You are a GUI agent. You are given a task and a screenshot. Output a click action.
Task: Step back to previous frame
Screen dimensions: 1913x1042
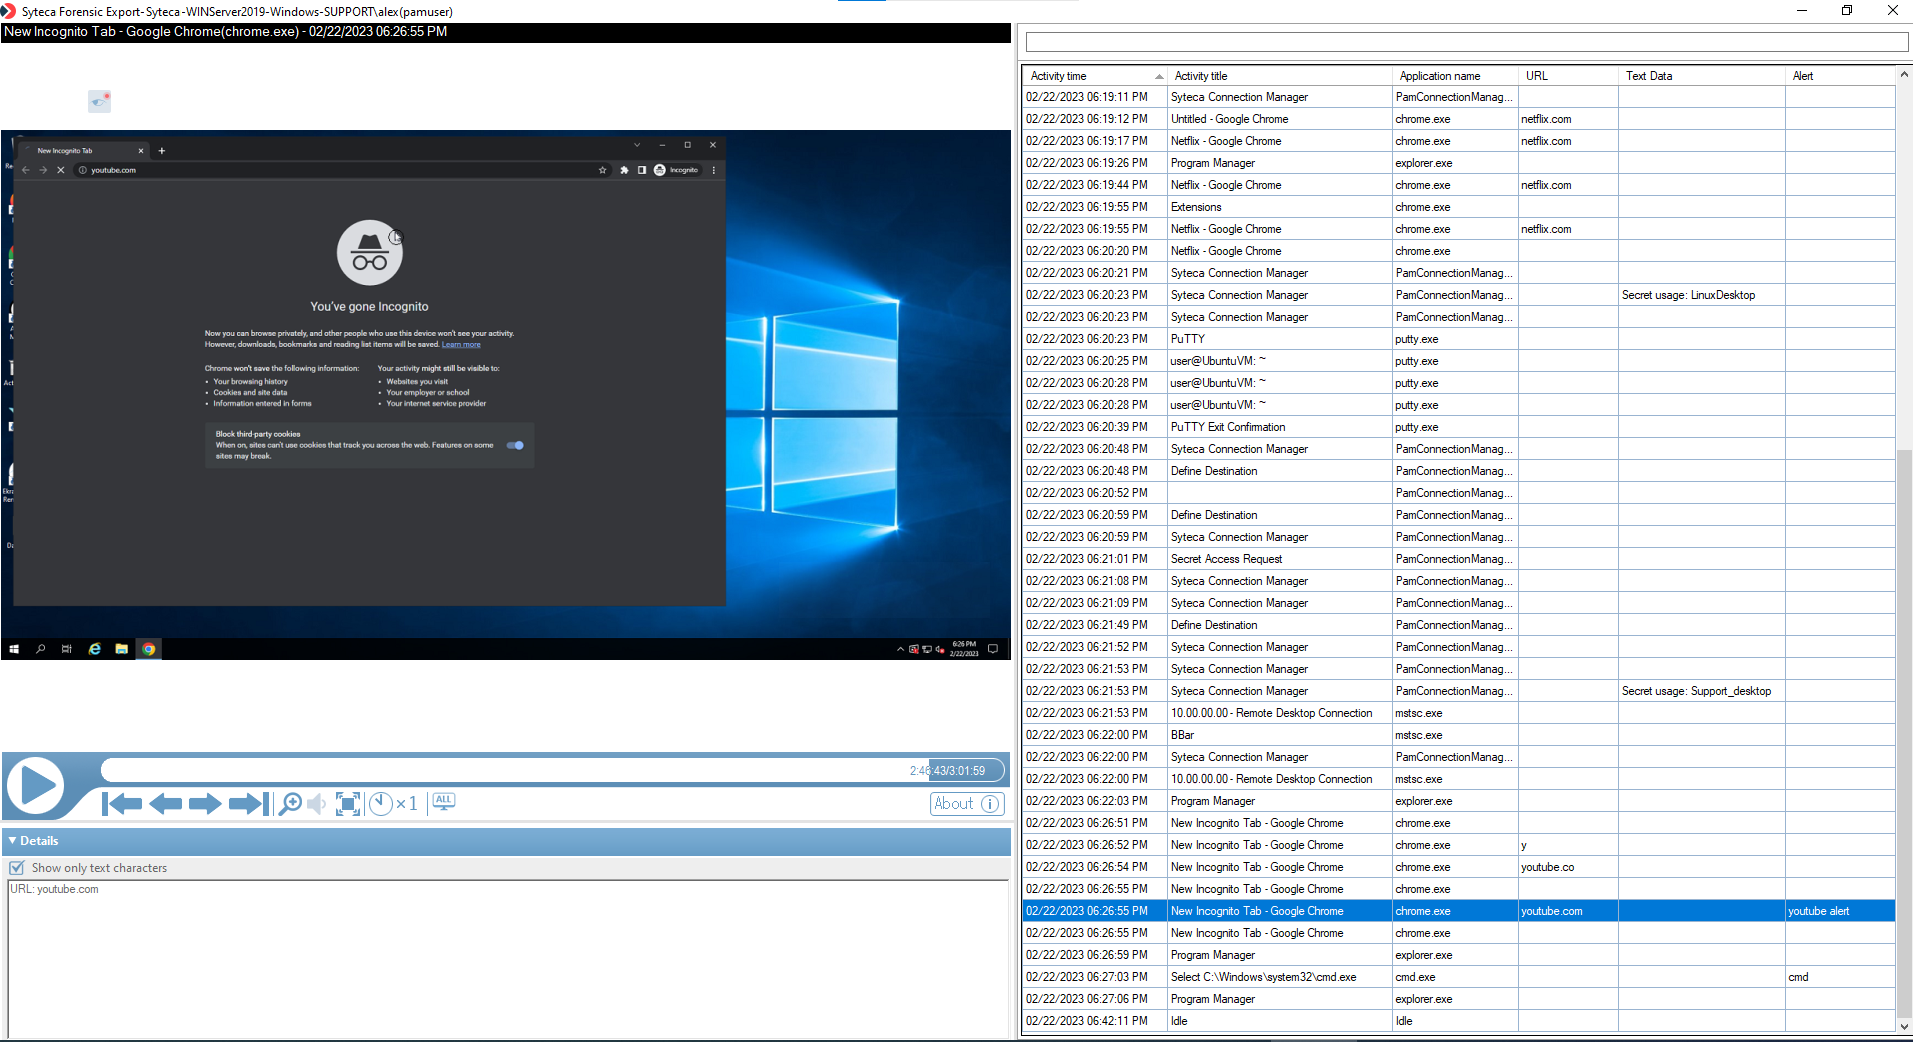[x=165, y=804]
